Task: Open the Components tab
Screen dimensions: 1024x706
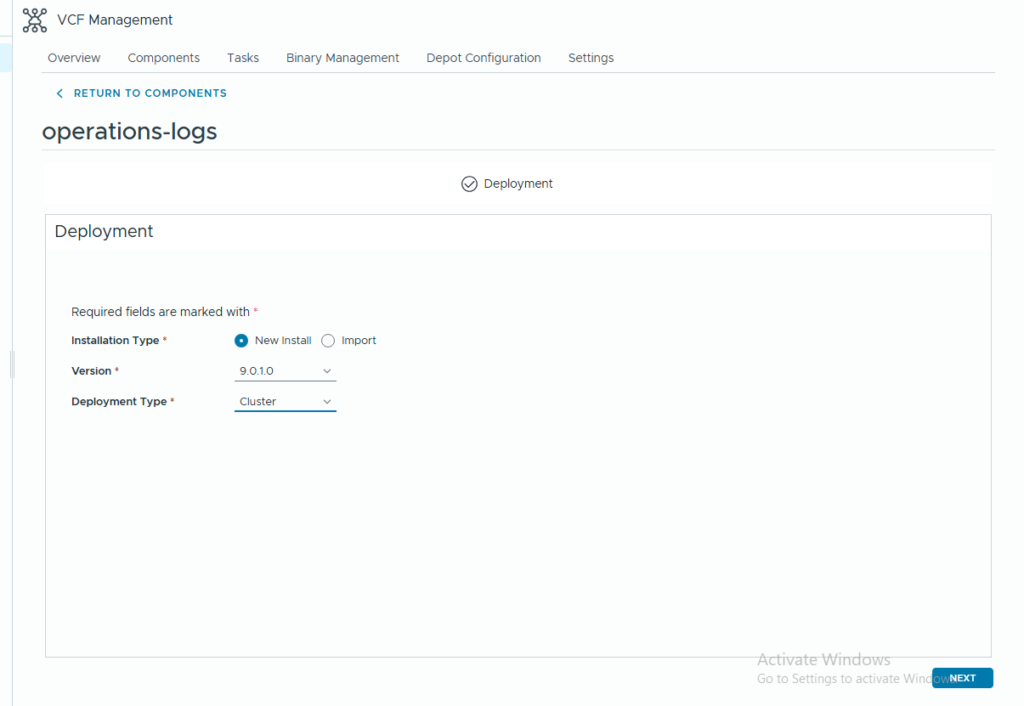Action: coord(164,58)
